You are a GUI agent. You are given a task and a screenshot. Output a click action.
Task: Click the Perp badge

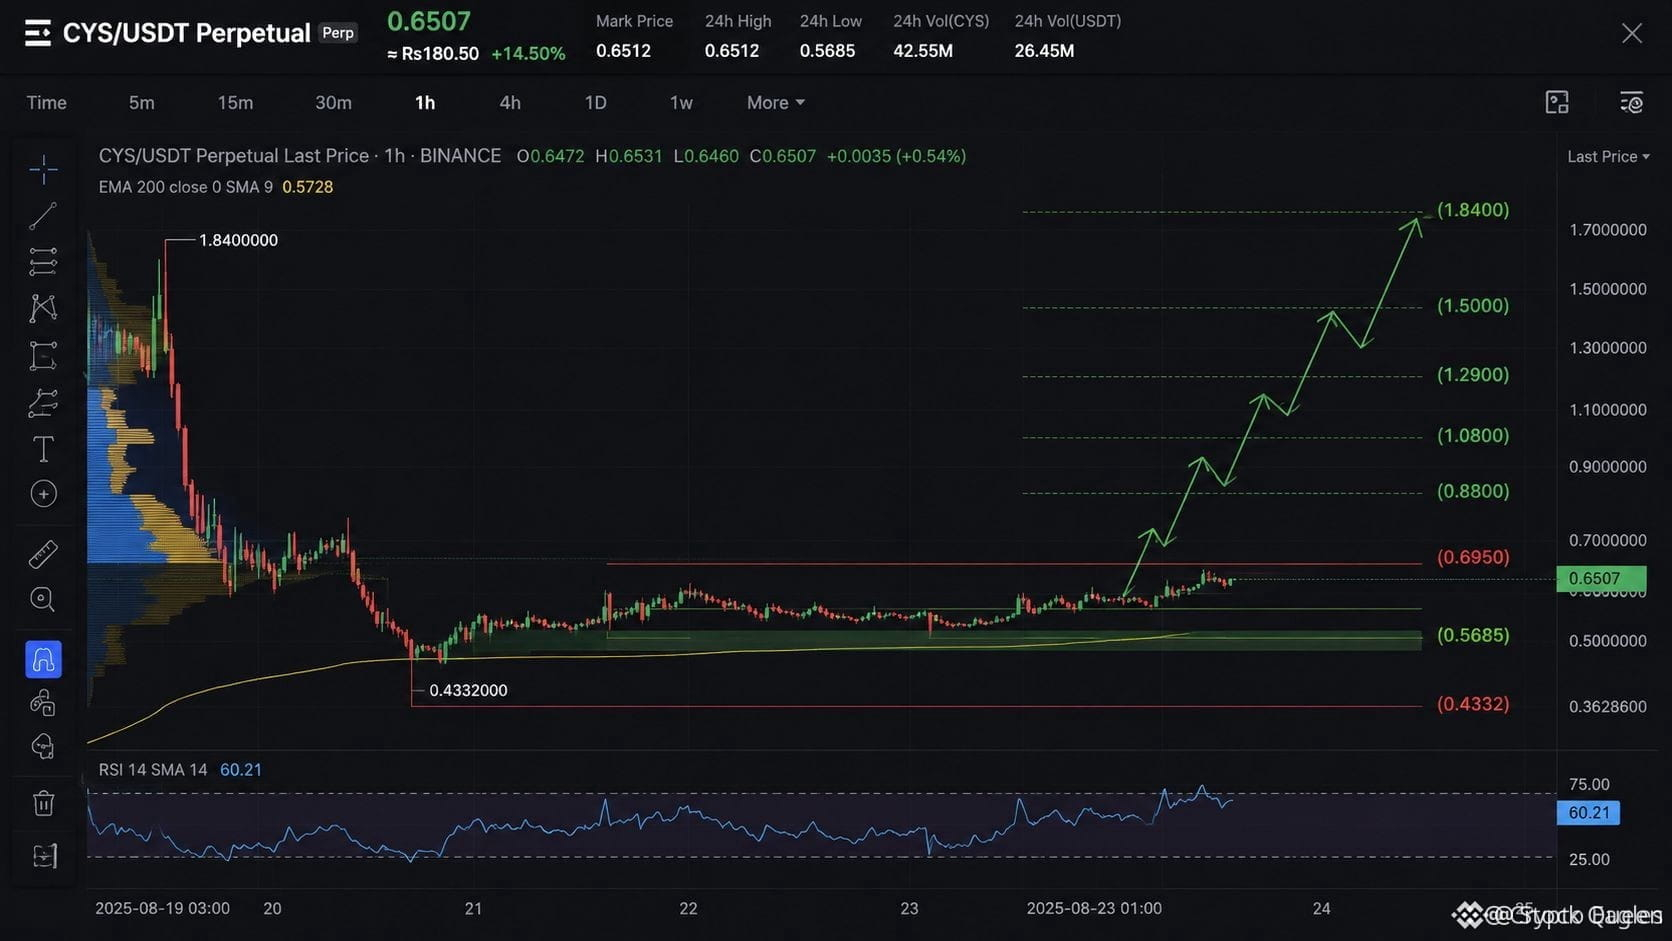(338, 33)
